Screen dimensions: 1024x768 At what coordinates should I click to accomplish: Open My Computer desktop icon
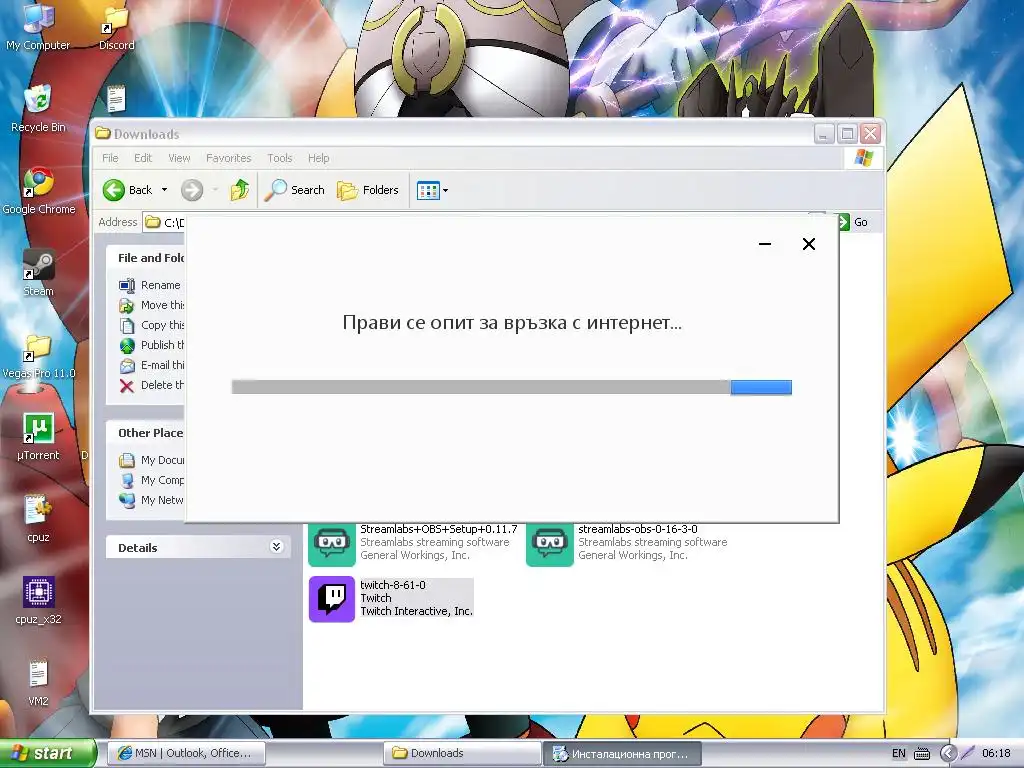coord(38,26)
